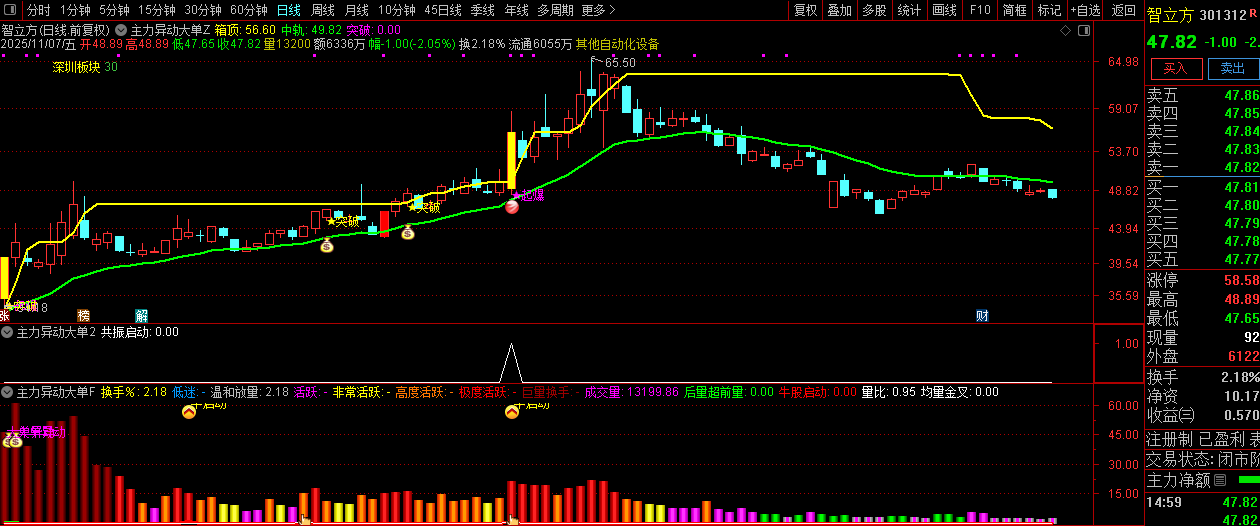Click the 交易状态 status row
Screen dimensions: 1260x526
[1203, 459]
